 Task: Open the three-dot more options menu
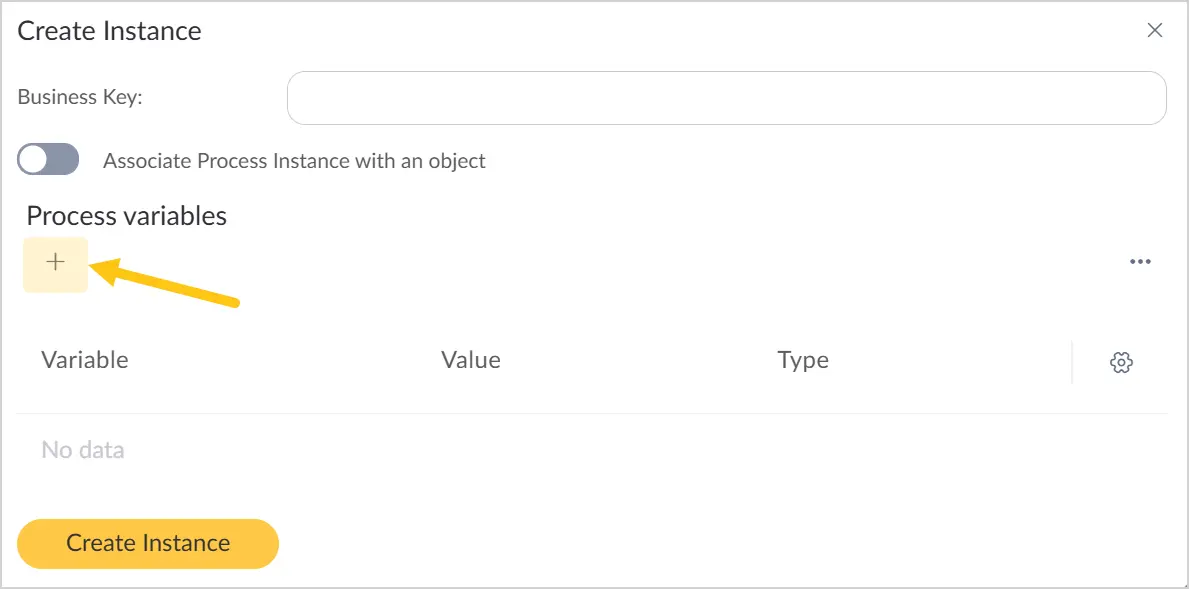[1140, 262]
